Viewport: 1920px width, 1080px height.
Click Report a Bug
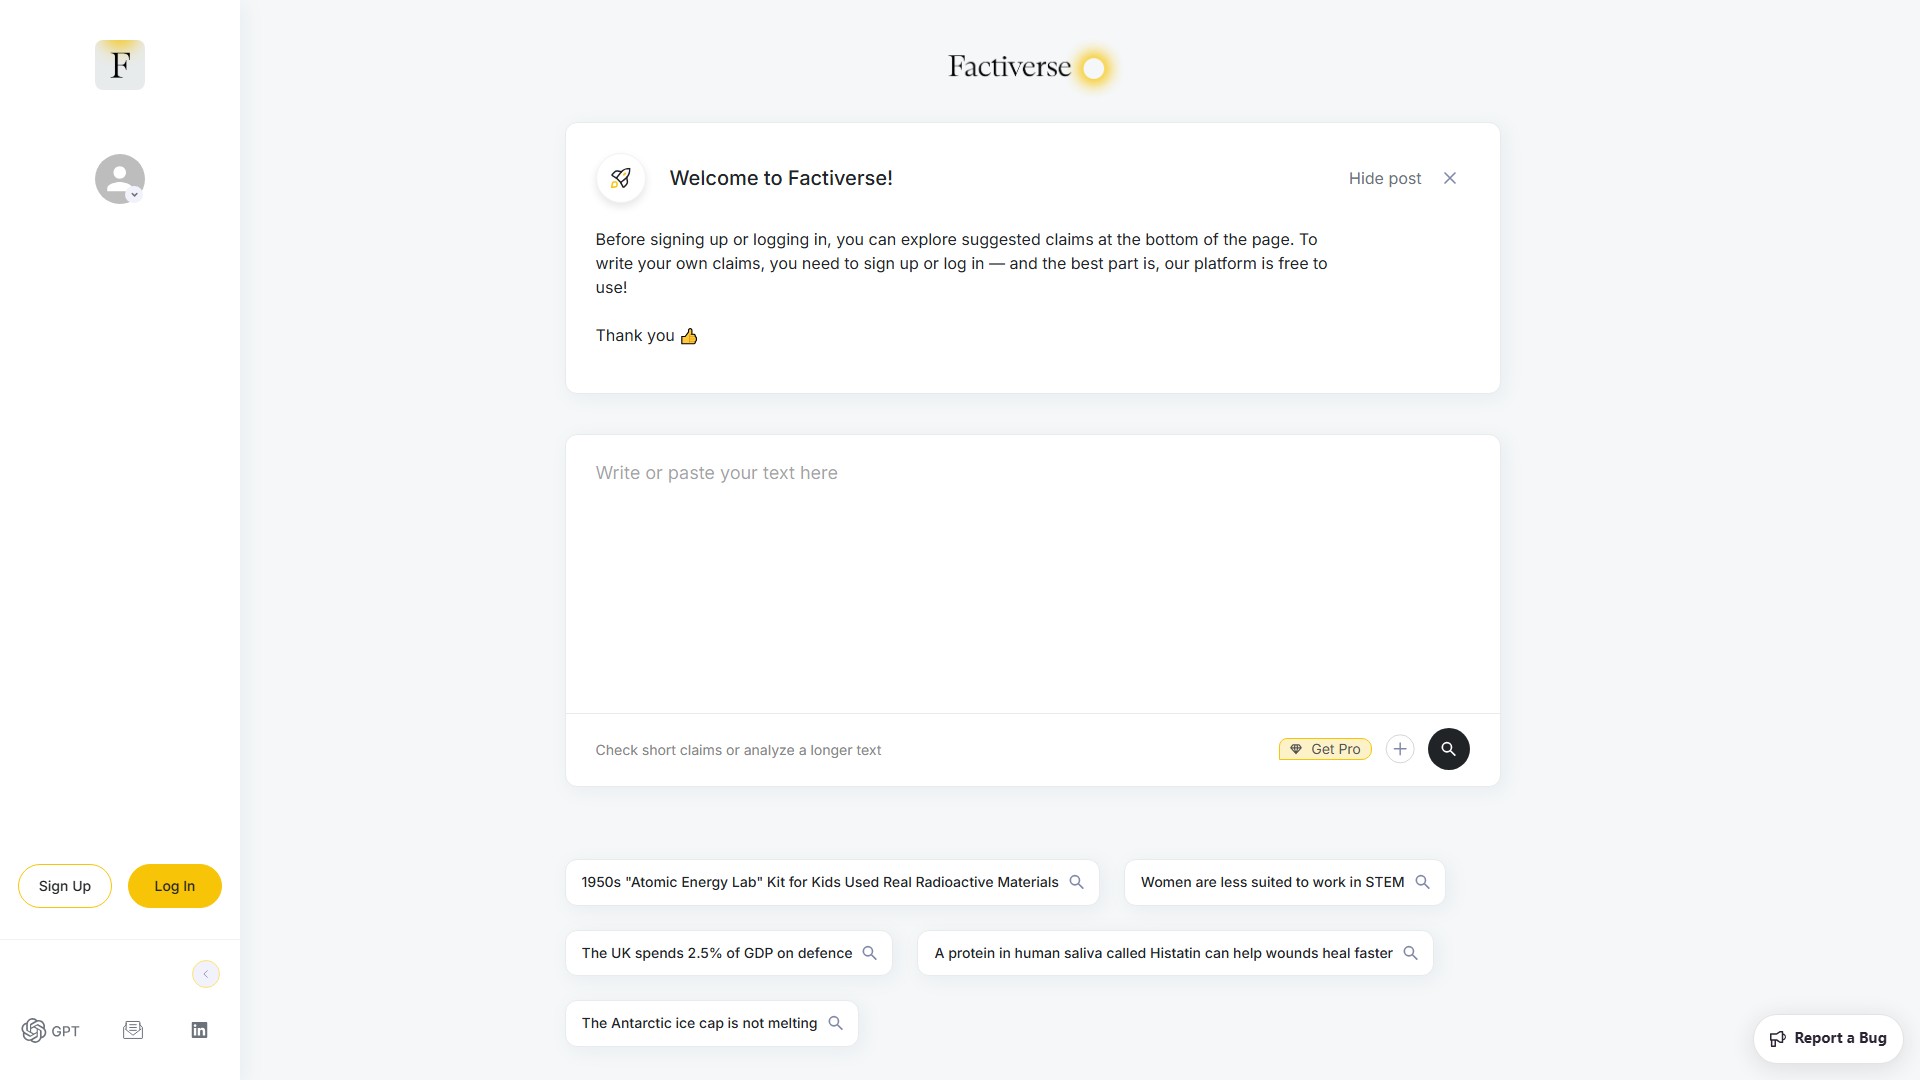click(x=1828, y=1038)
